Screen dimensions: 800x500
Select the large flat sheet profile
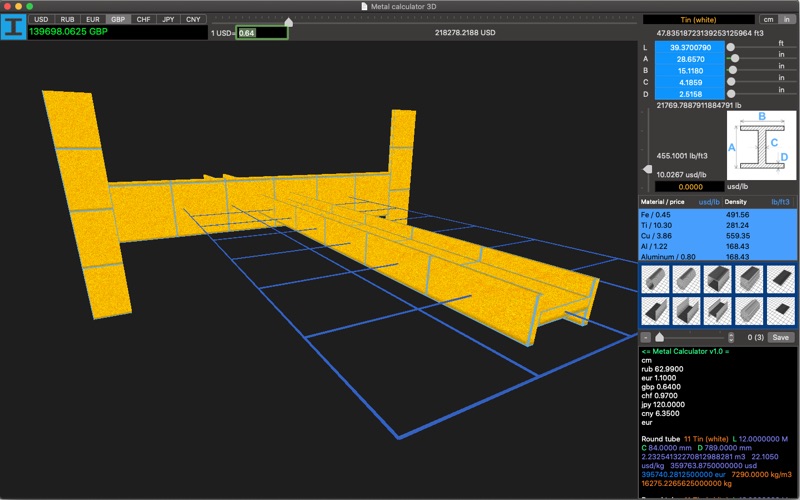(x=781, y=280)
